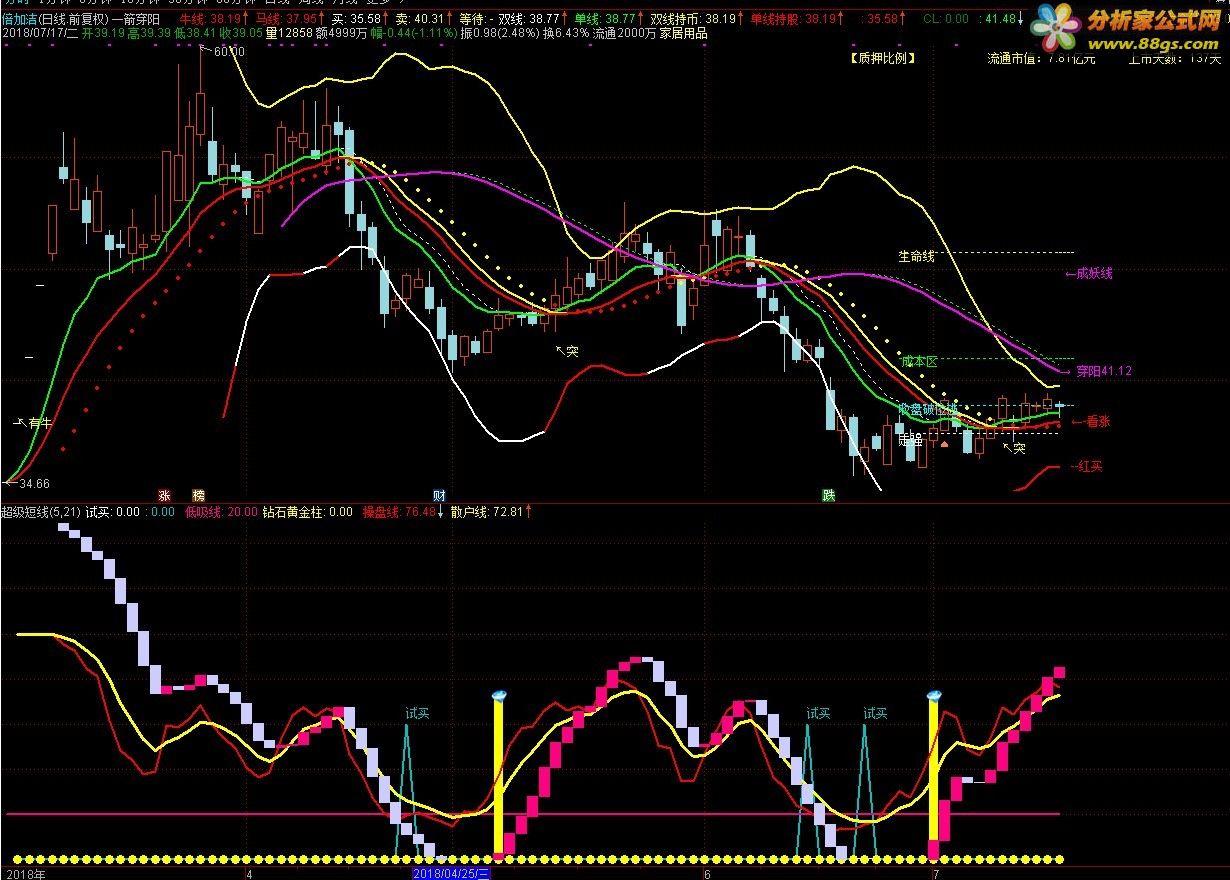1230x880 pixels.
Task: Click the red 涨 marker icon
Action: pos(164,495)
